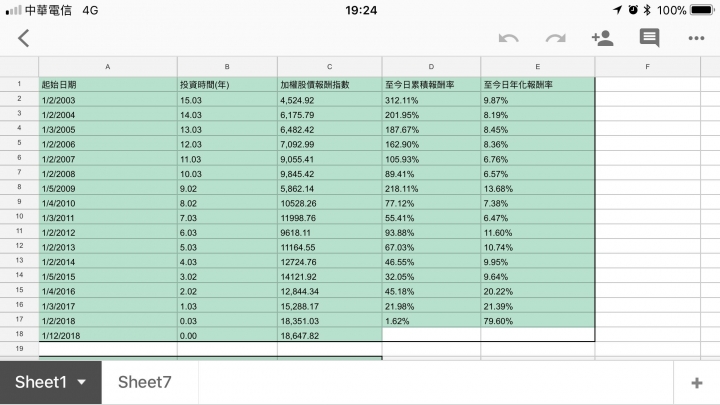Viewport: 720px width, 405px height.
Task: Select cell with date 1/5/2009
Action: click(x=108, y=187)
